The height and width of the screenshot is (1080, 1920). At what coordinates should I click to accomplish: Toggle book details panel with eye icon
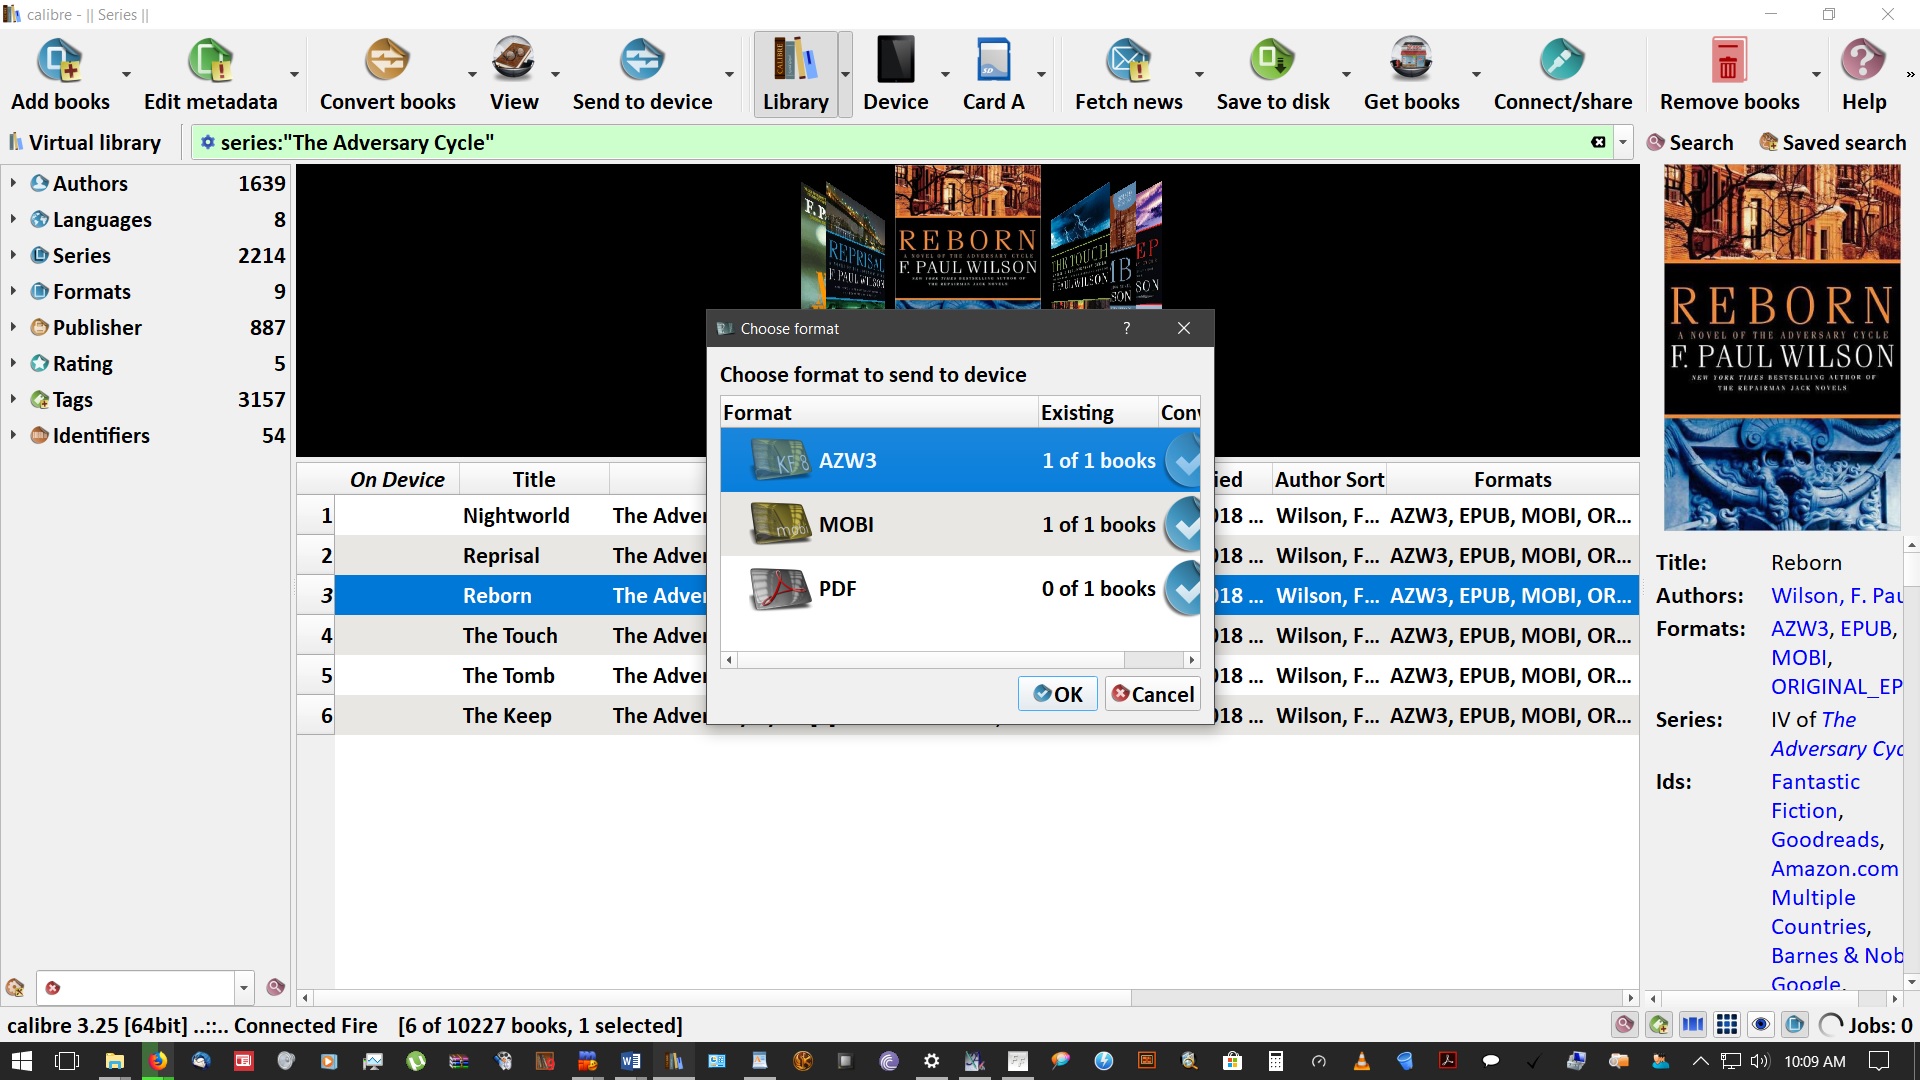coord(1761,1025)
